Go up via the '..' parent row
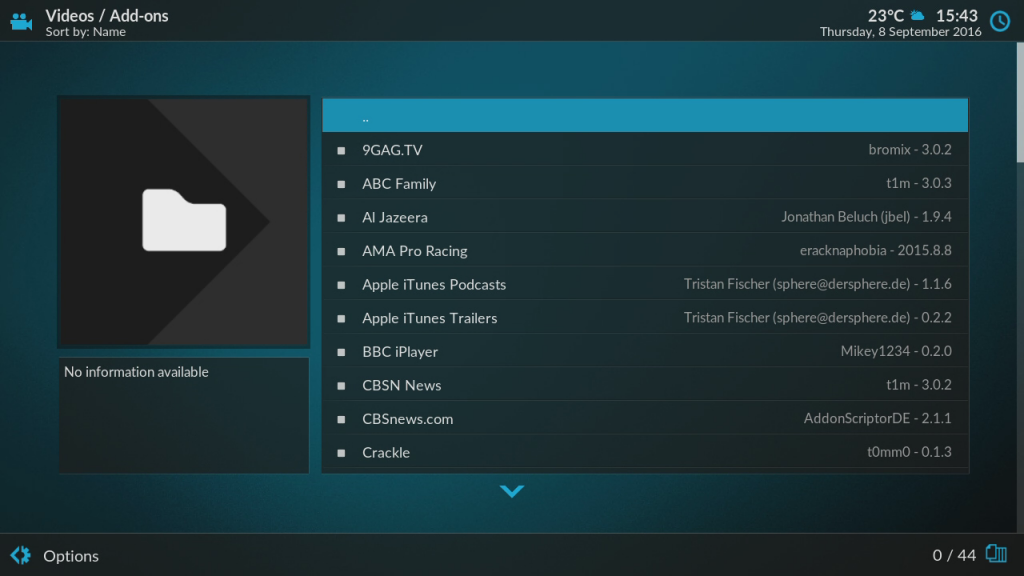The width and height of the screenshot is (1024, 576). tap(645, 116)
